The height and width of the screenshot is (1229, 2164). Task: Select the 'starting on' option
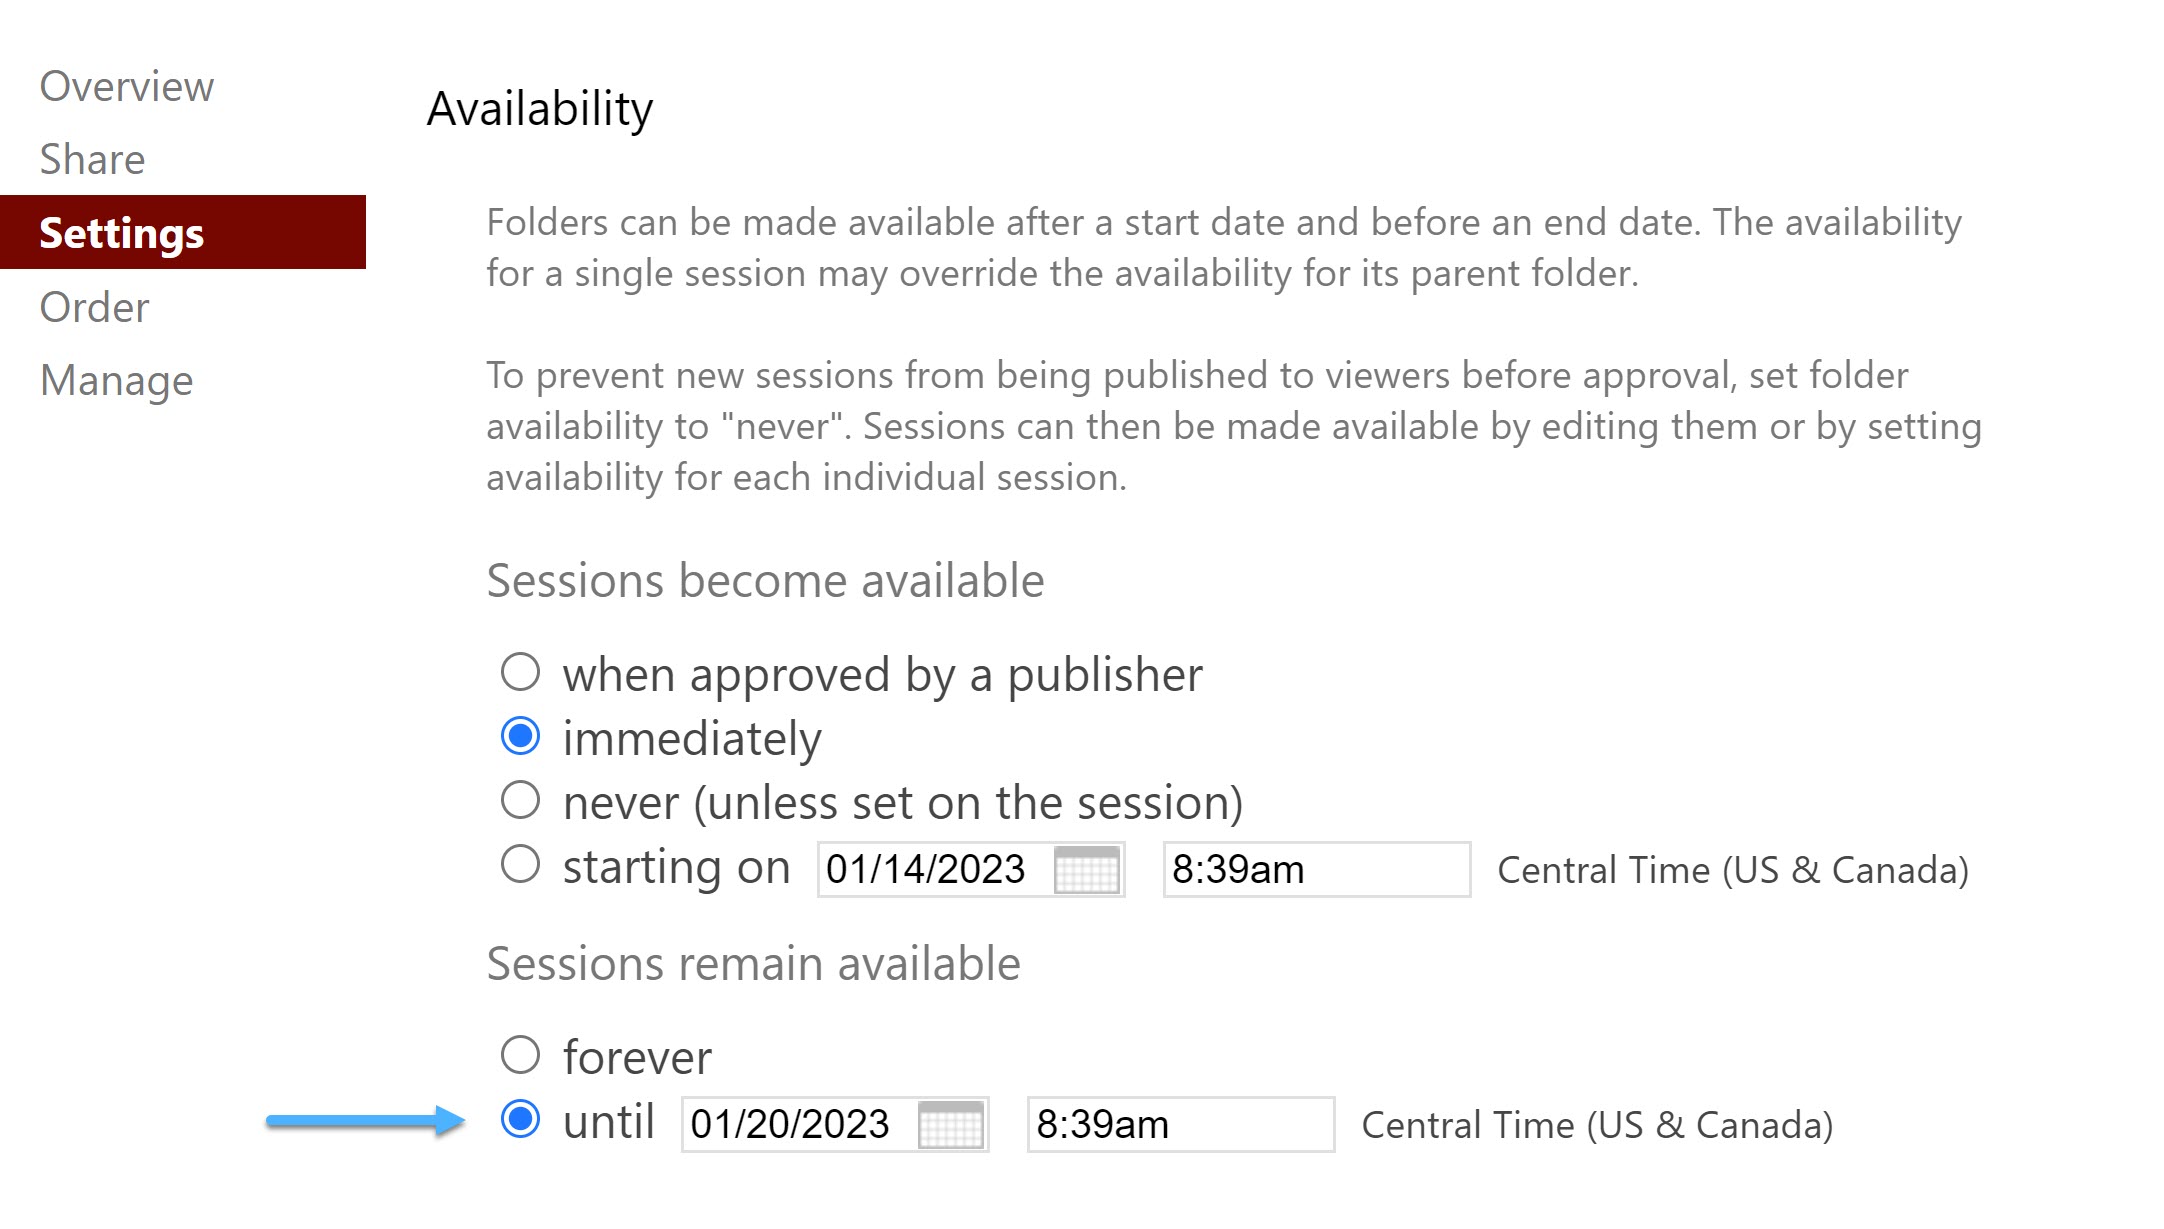pos(520,866)
